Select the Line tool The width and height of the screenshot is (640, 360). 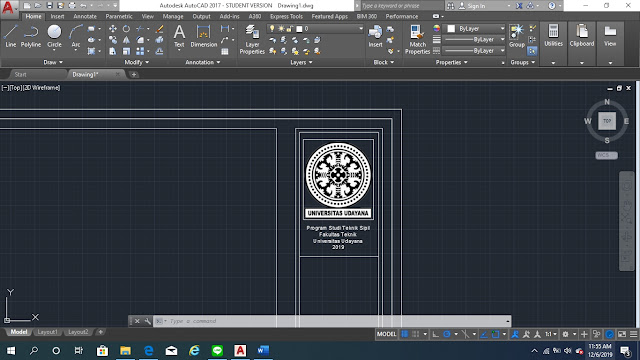click(x=11, y=36)
